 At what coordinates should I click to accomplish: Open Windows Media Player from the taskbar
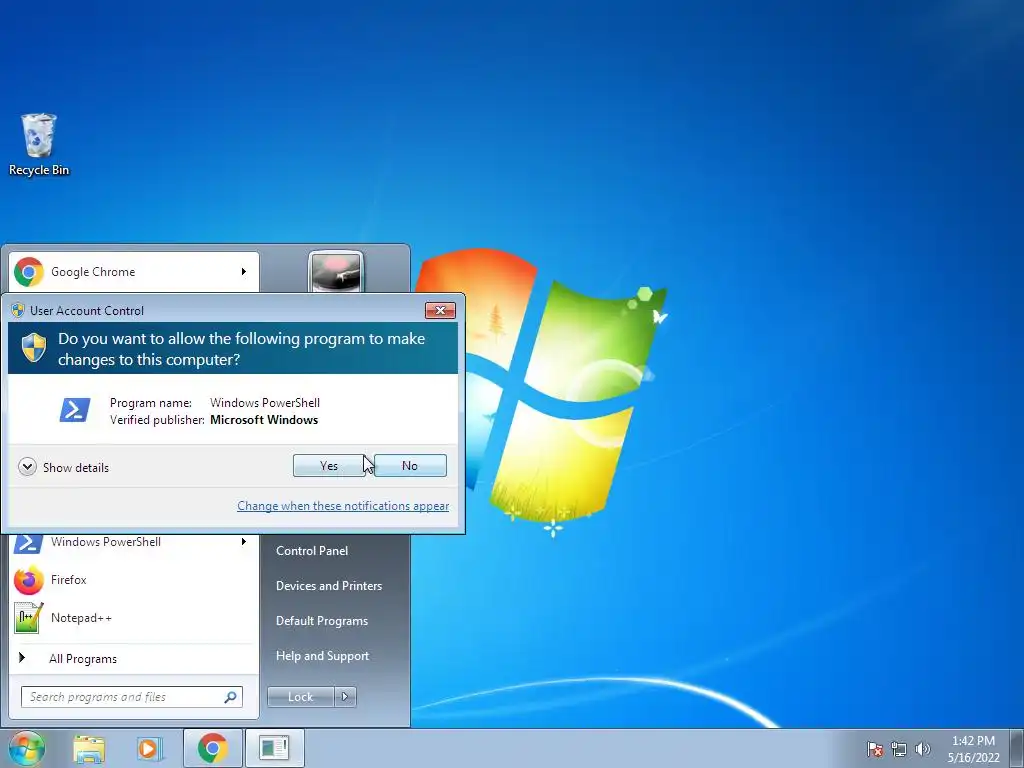click(x=149, y=749)
